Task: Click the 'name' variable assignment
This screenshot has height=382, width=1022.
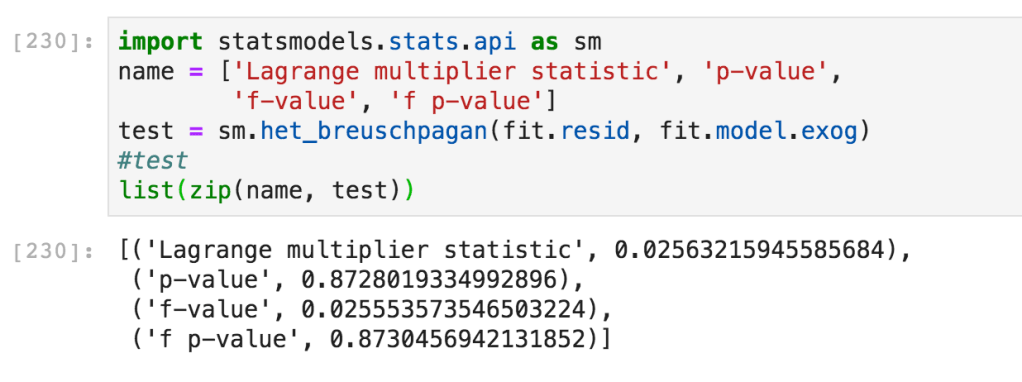Action: pyautogui.click(x=146, y=72)
